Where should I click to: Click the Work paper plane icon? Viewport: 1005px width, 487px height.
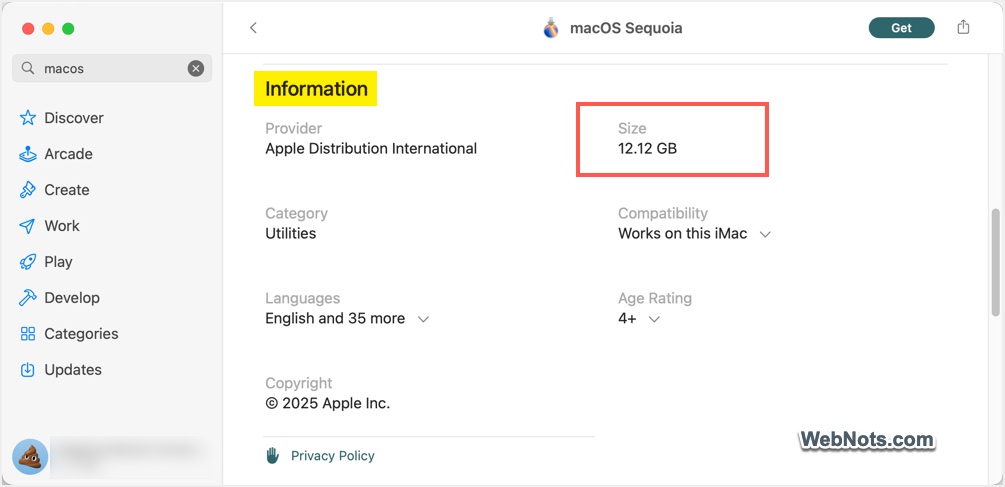coord(28,226)
